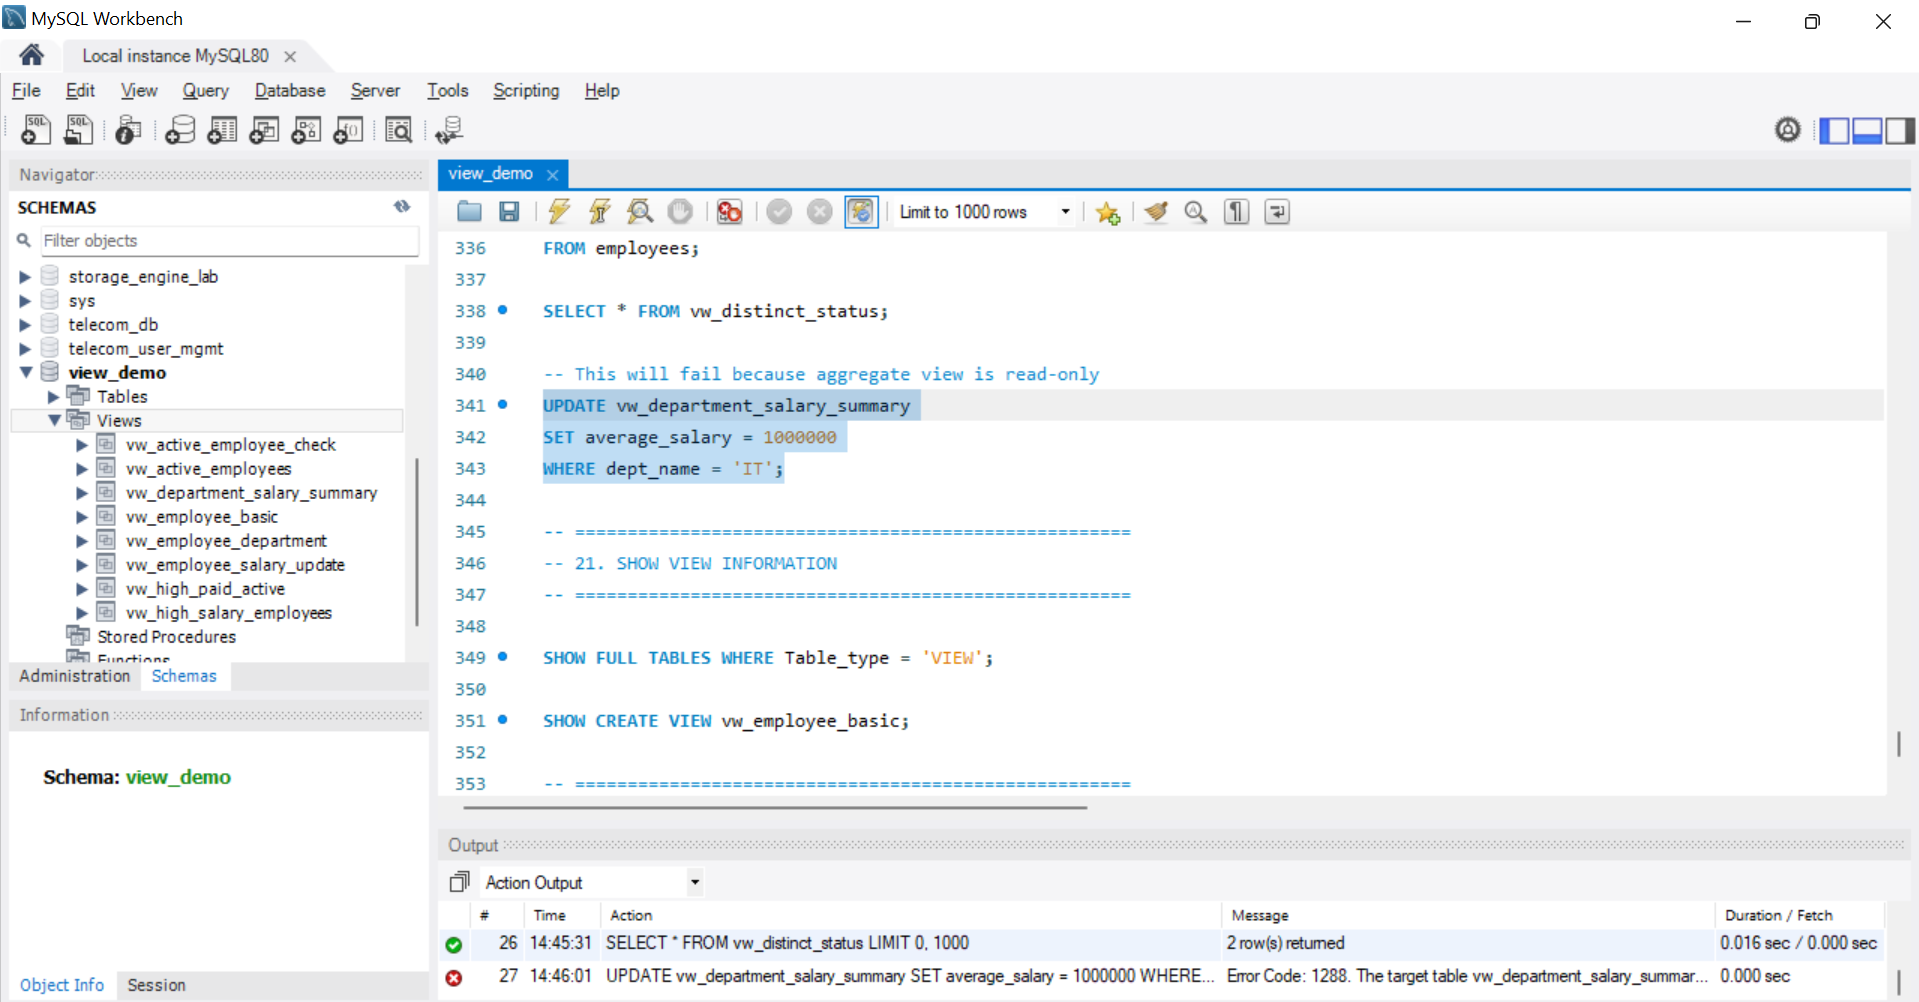Collapse the view_demo schema
This screenshot has width=1919, height=1002.
point(26,372)
